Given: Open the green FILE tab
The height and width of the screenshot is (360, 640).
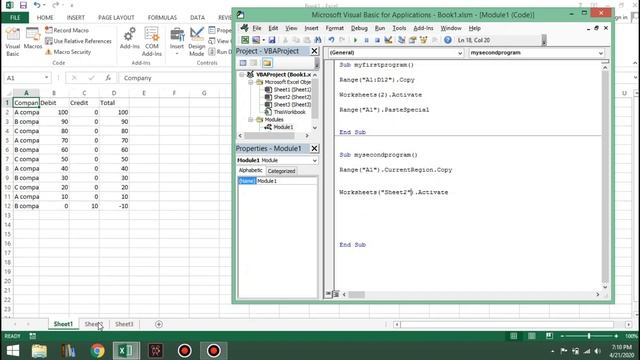Looking at the screenshot, I should (15, 18).
